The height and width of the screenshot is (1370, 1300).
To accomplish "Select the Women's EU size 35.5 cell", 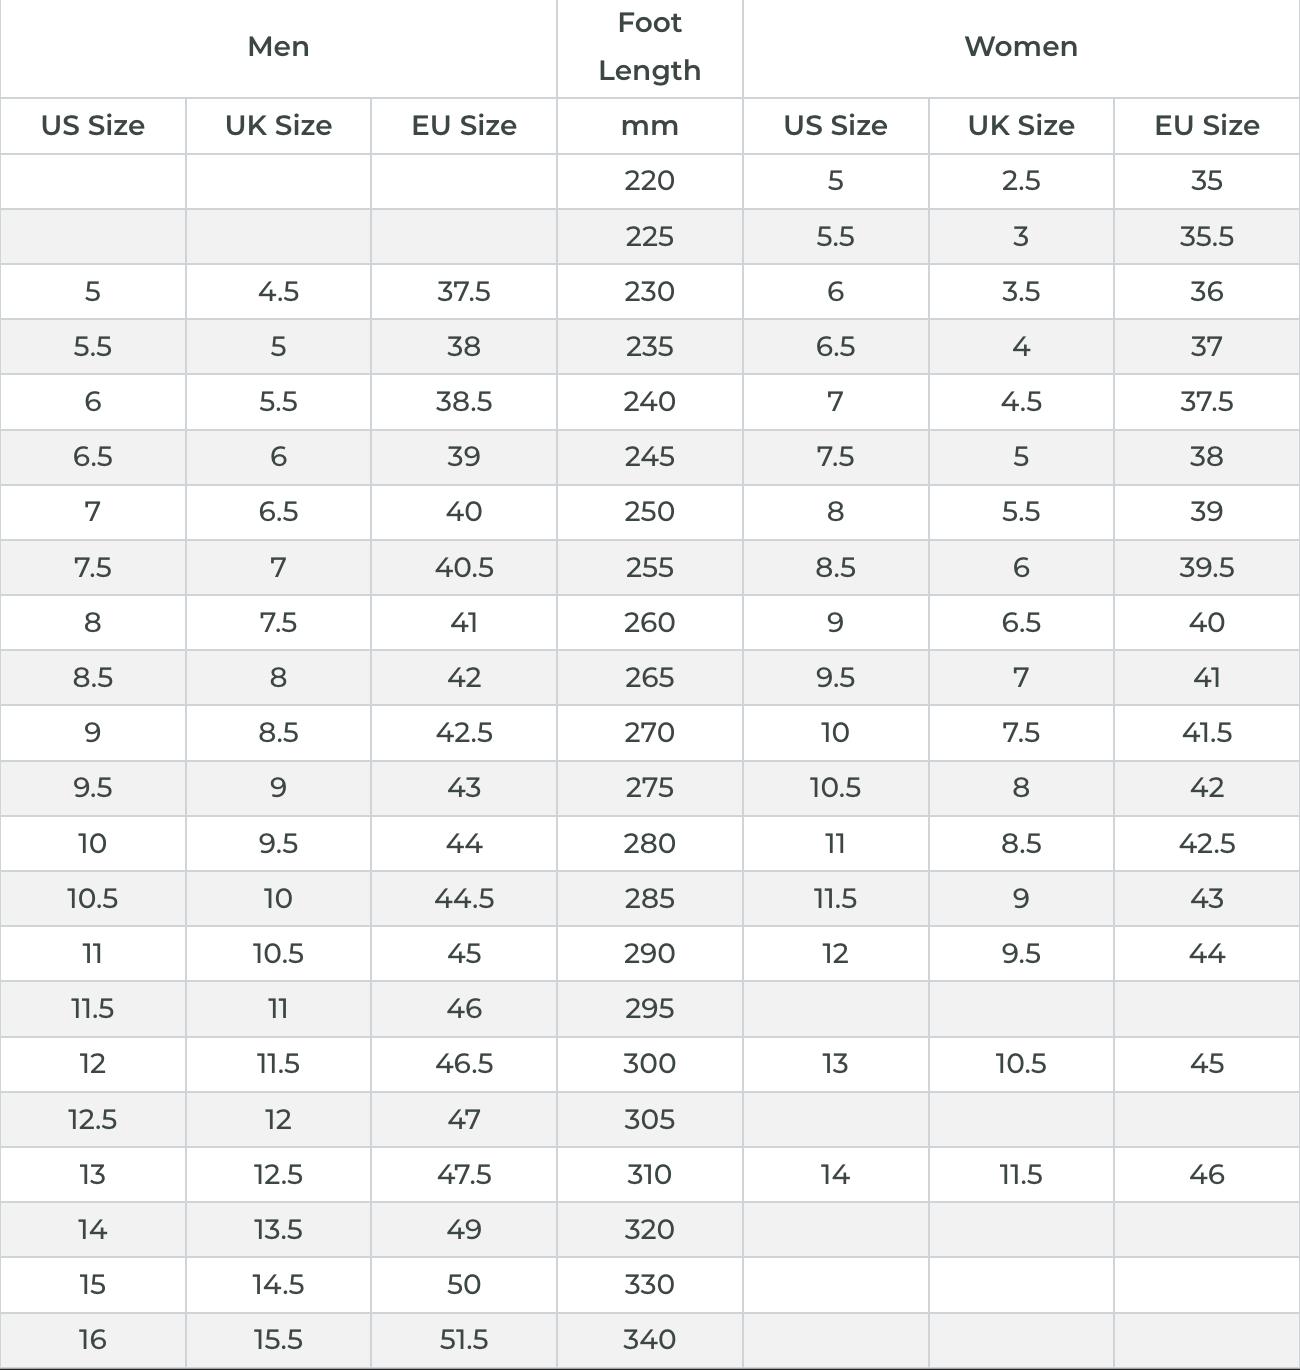I will click(1206, 237).
